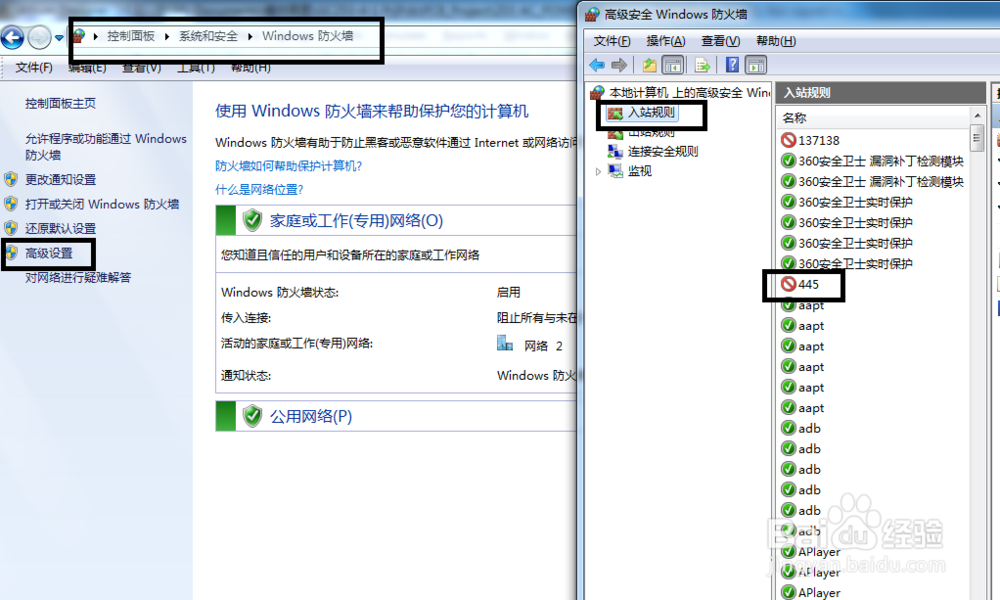
Task: Click the Up one level folder toolbar icon
Action: pos(649,64)
